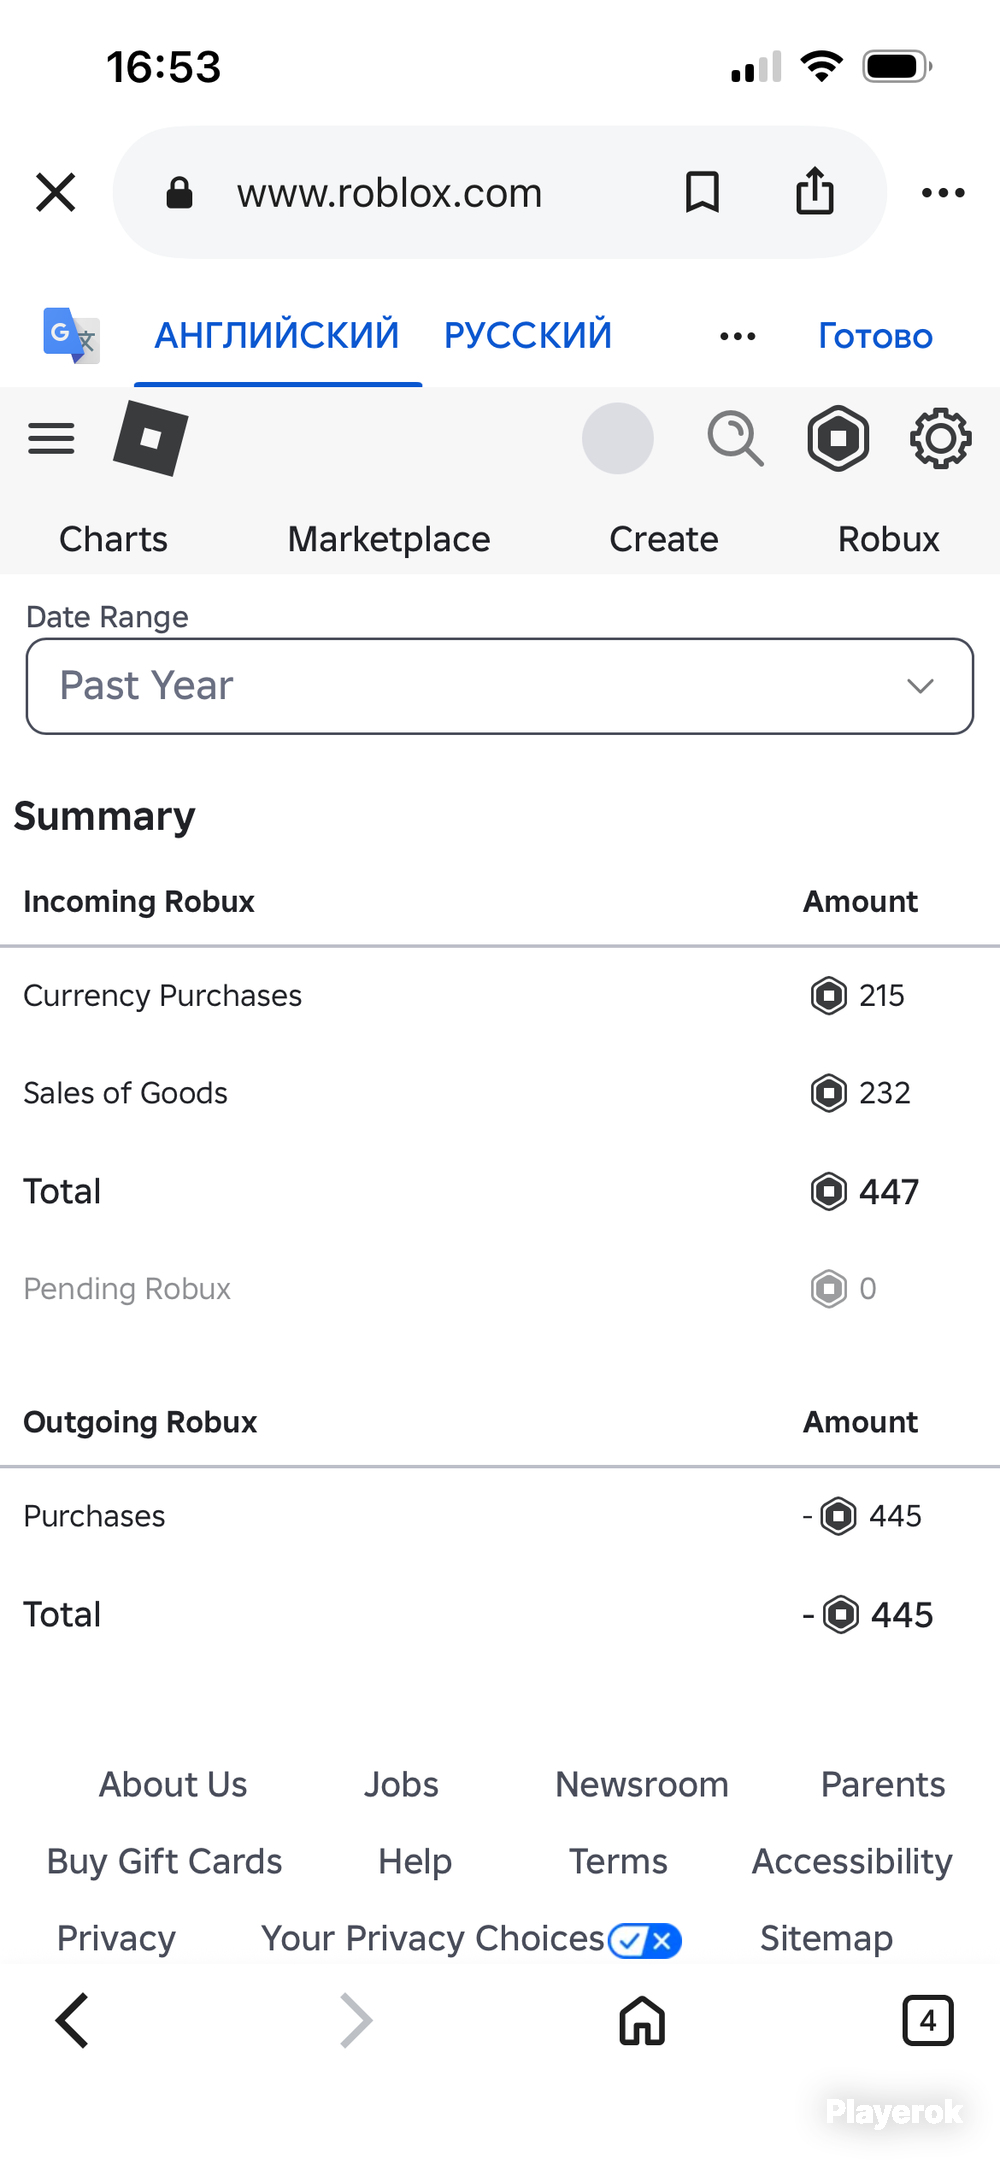Open the Buy Gift Cards link
Image resolution: width=1000 pixels, height=2164 pixels.
pyautogui.click(x=165, y=1861)
